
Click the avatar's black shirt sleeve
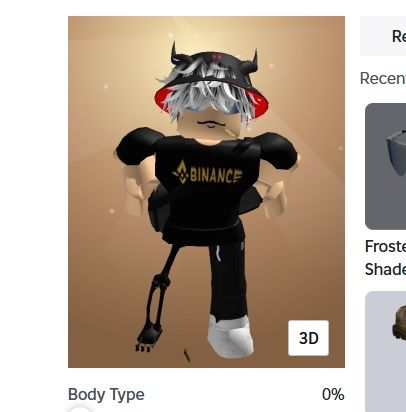(x=135, y=146)
